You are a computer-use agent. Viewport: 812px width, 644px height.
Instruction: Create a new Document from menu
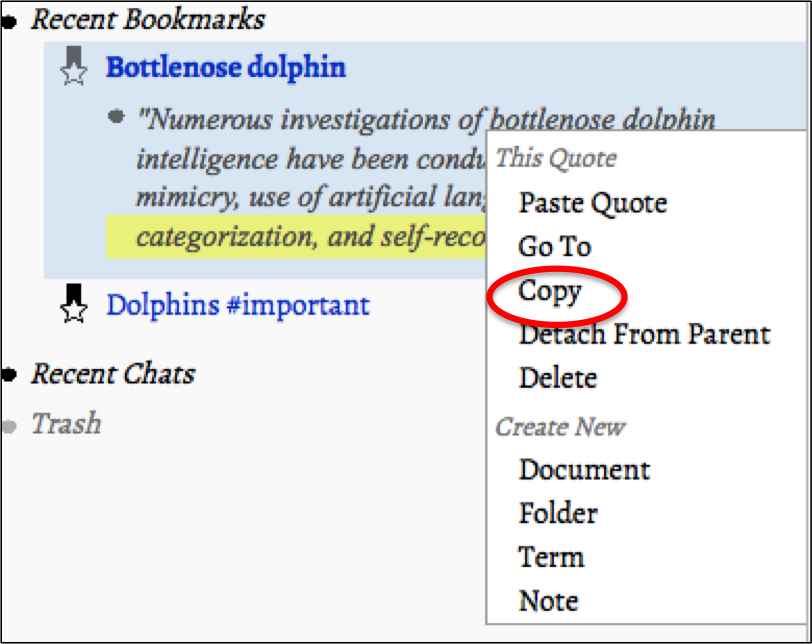pyautogui.click(x=584, y=469)
